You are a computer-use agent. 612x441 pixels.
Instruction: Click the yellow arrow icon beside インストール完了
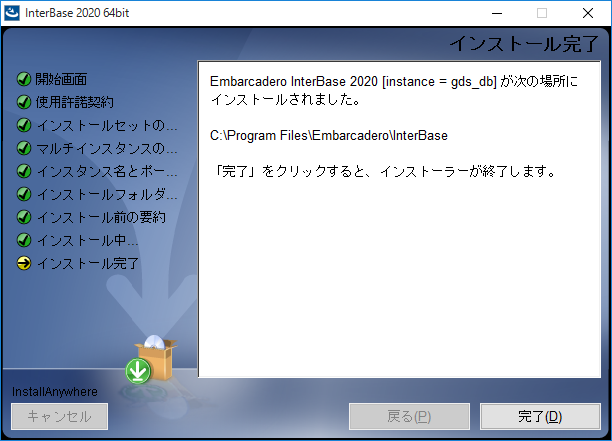[24, 263]
